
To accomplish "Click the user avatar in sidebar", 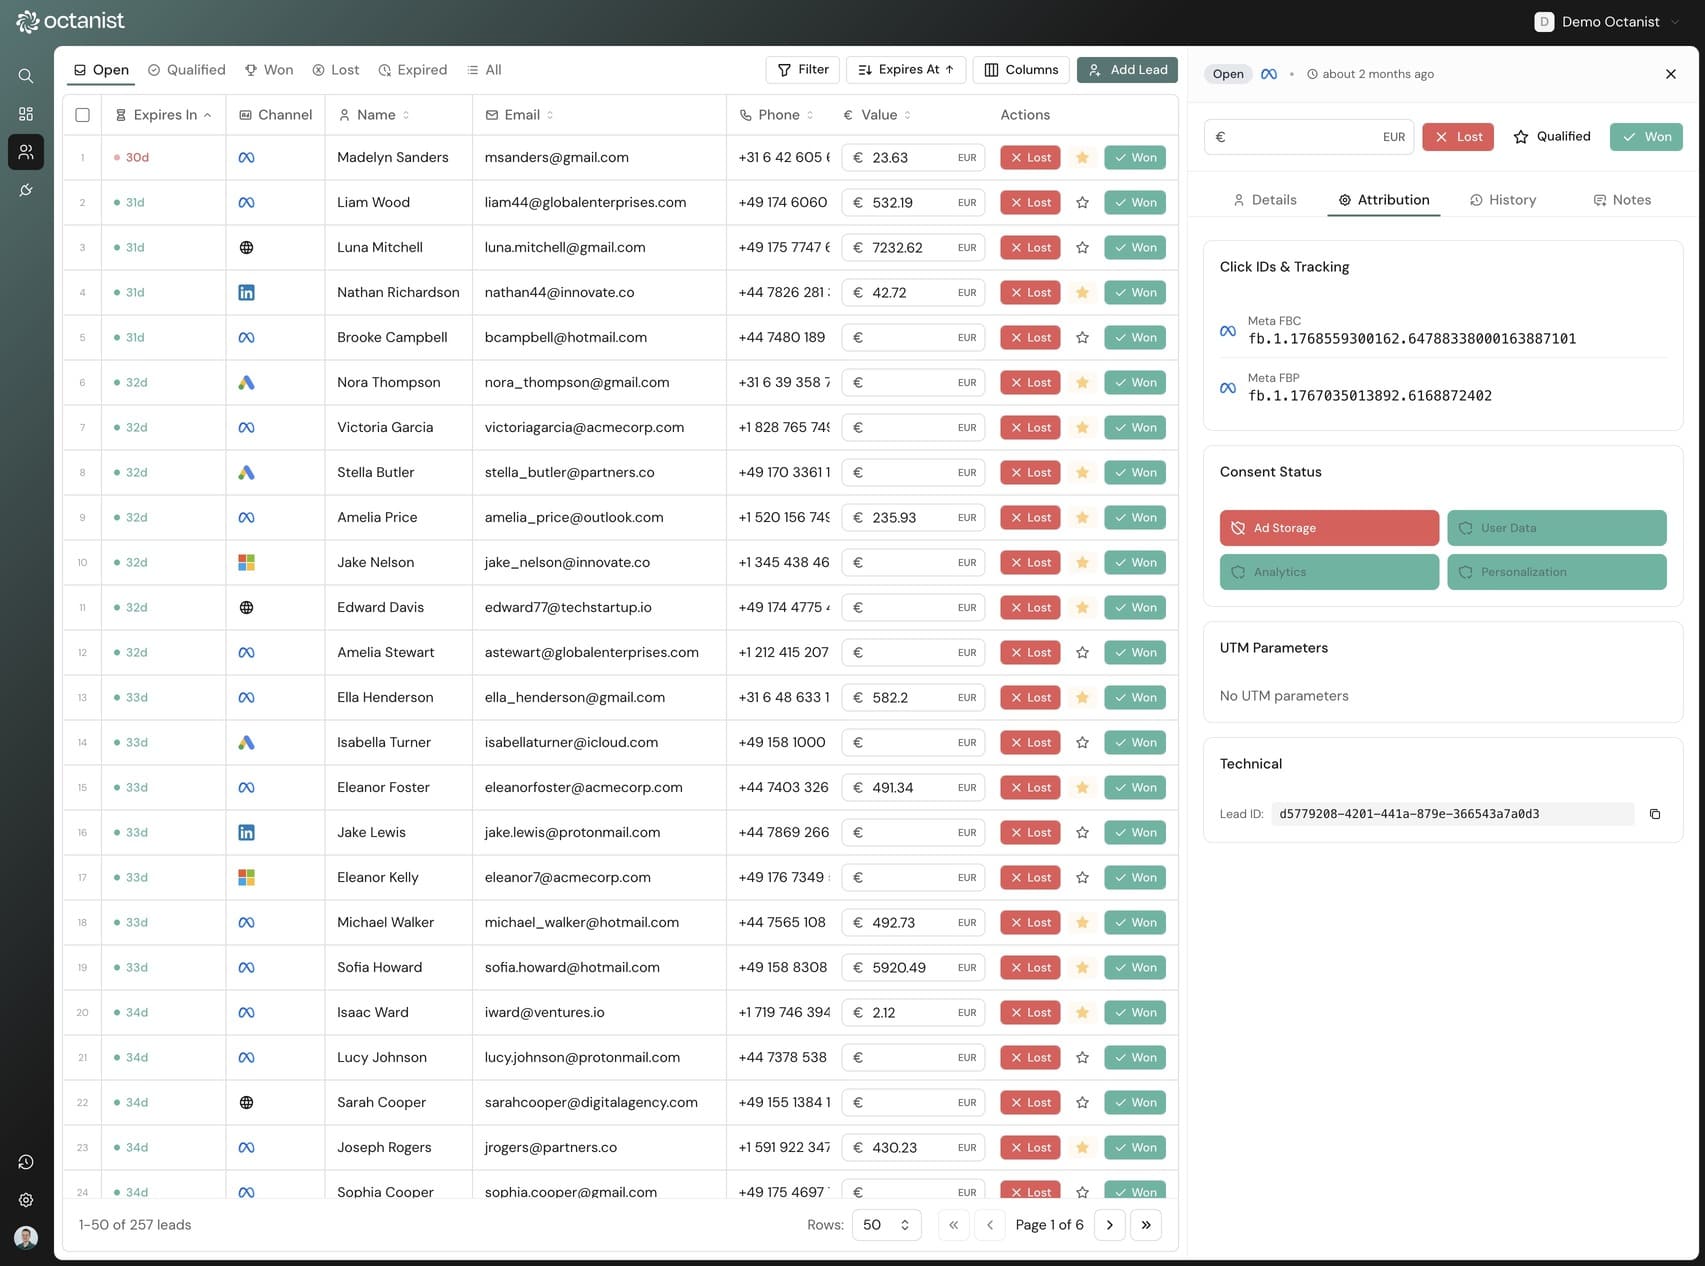I will [26, 1238].
